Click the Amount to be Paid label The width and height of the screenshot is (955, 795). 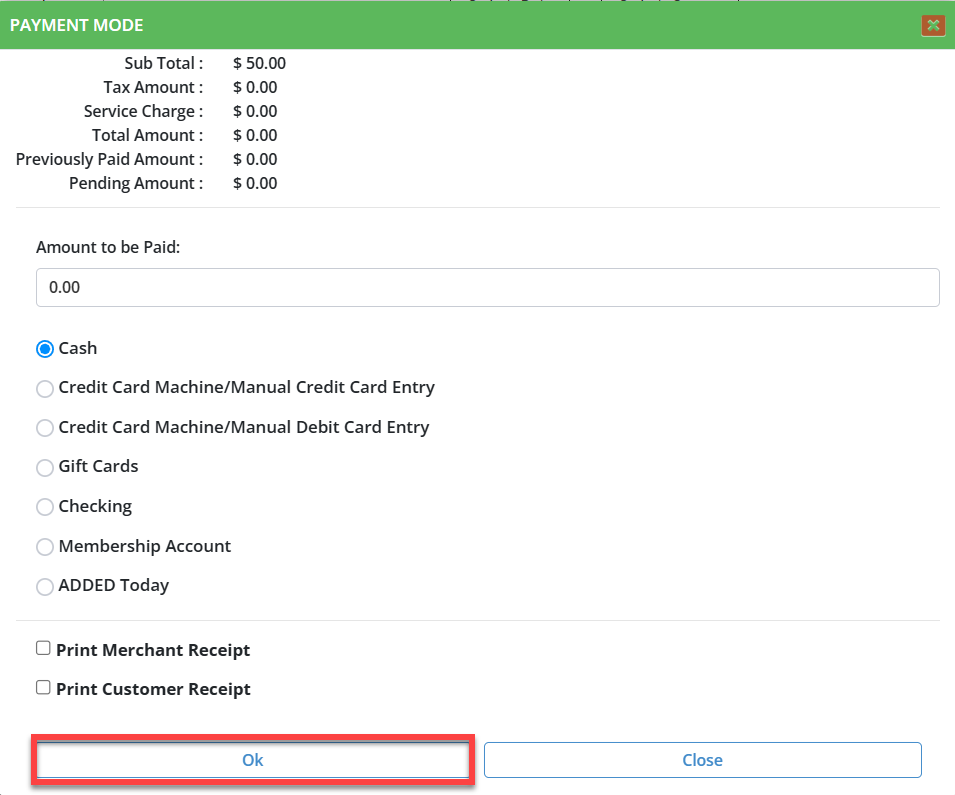[108, 246]
